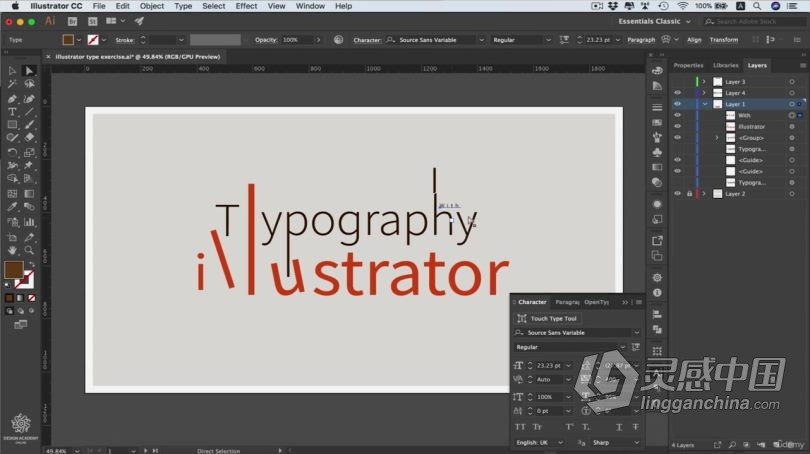Screen dimensions: 810x454
Task: Expand Layer 4 in Layers panel
Action: point(704,93)
